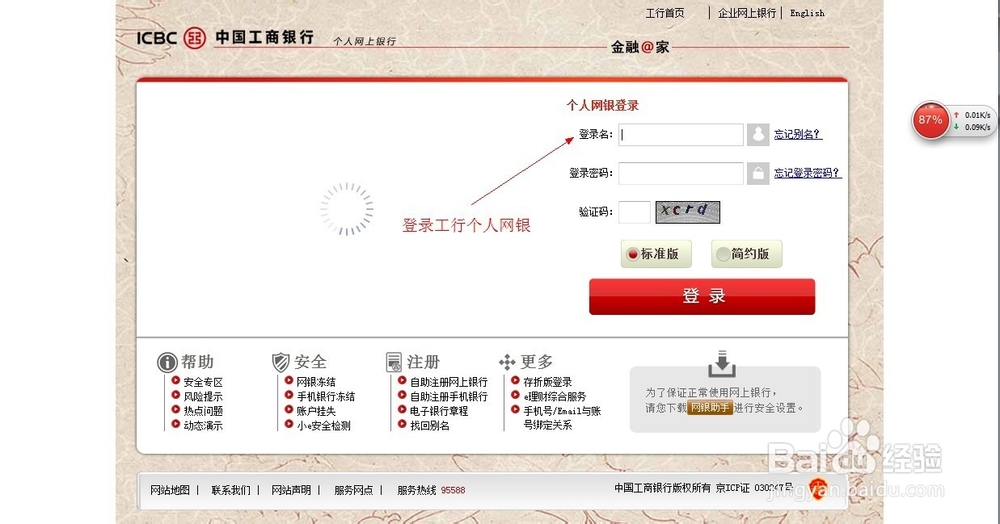Click the 帮助 info icon
Viewport: 1000px width, 524px height.
pos(167,362)
